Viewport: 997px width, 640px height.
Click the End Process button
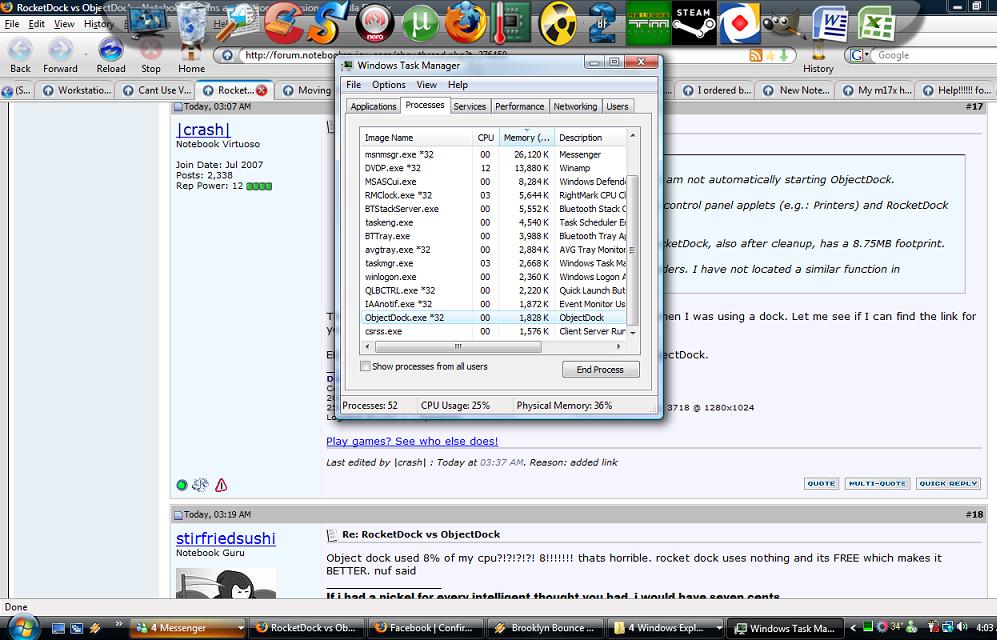600,369
